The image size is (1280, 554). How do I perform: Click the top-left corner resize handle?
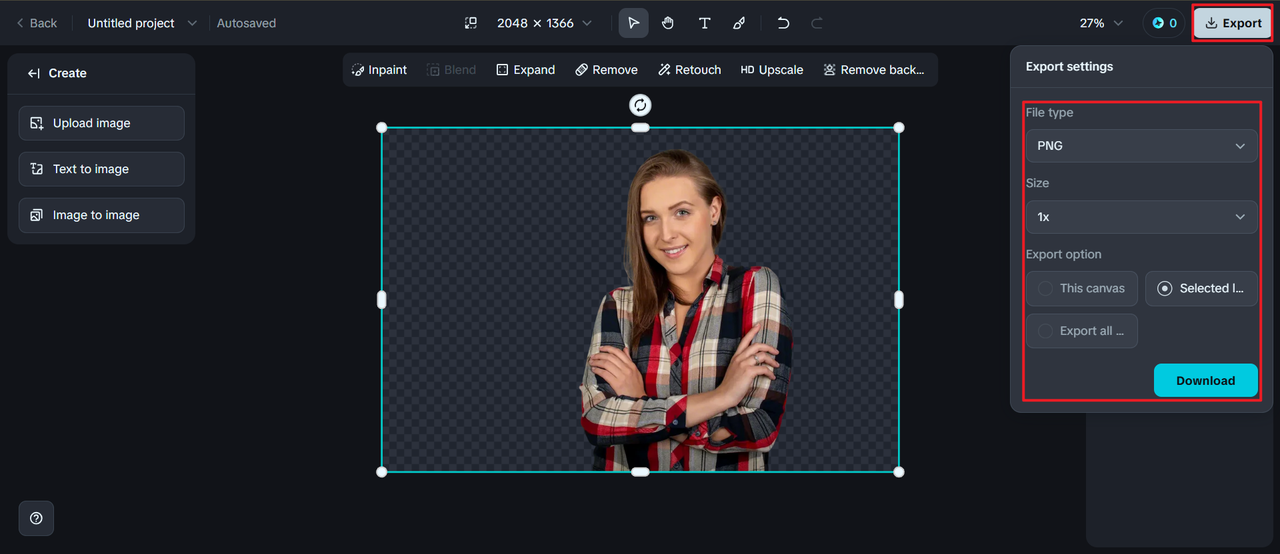pyautogui.click(x=381, y=127)
